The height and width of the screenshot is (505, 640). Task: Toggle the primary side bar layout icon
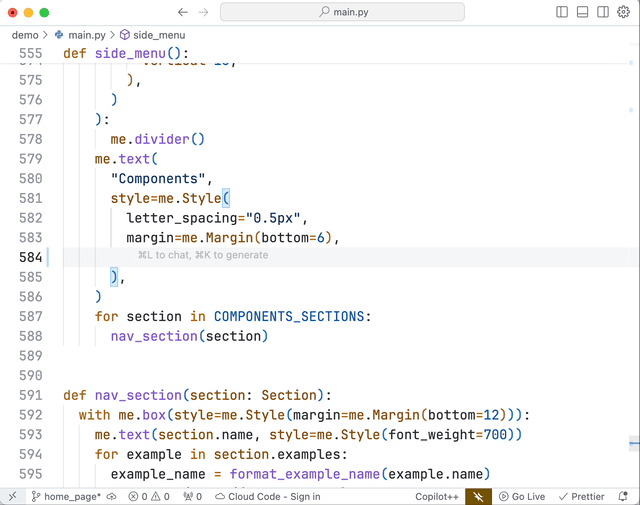(x=562, y=12)
